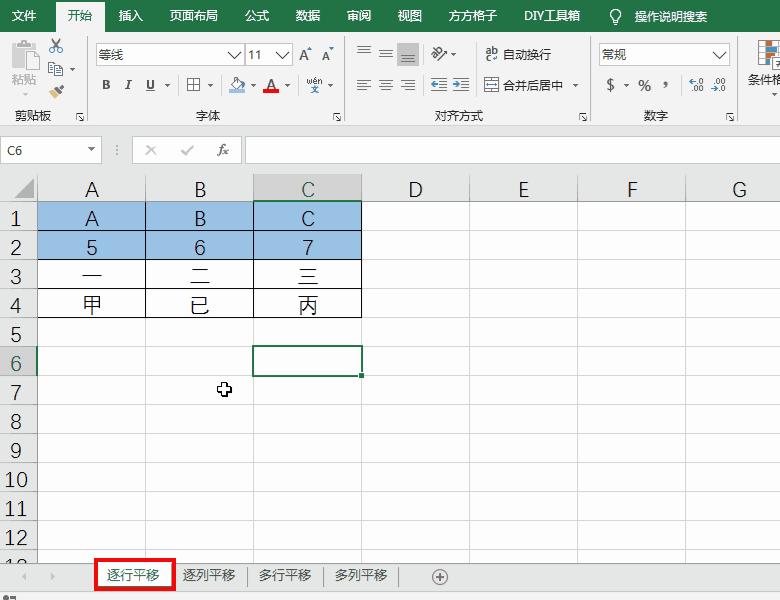Expand the underline style dropdown arrow
Image resolution: width=780 pixels, height=600 pixels.
tap(167, 86)
